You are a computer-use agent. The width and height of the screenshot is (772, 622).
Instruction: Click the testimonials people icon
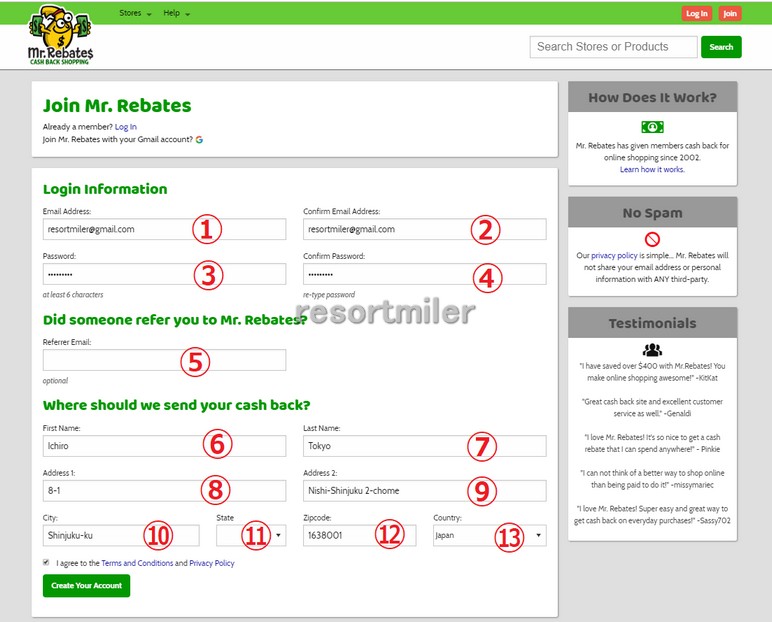(652, 350)
